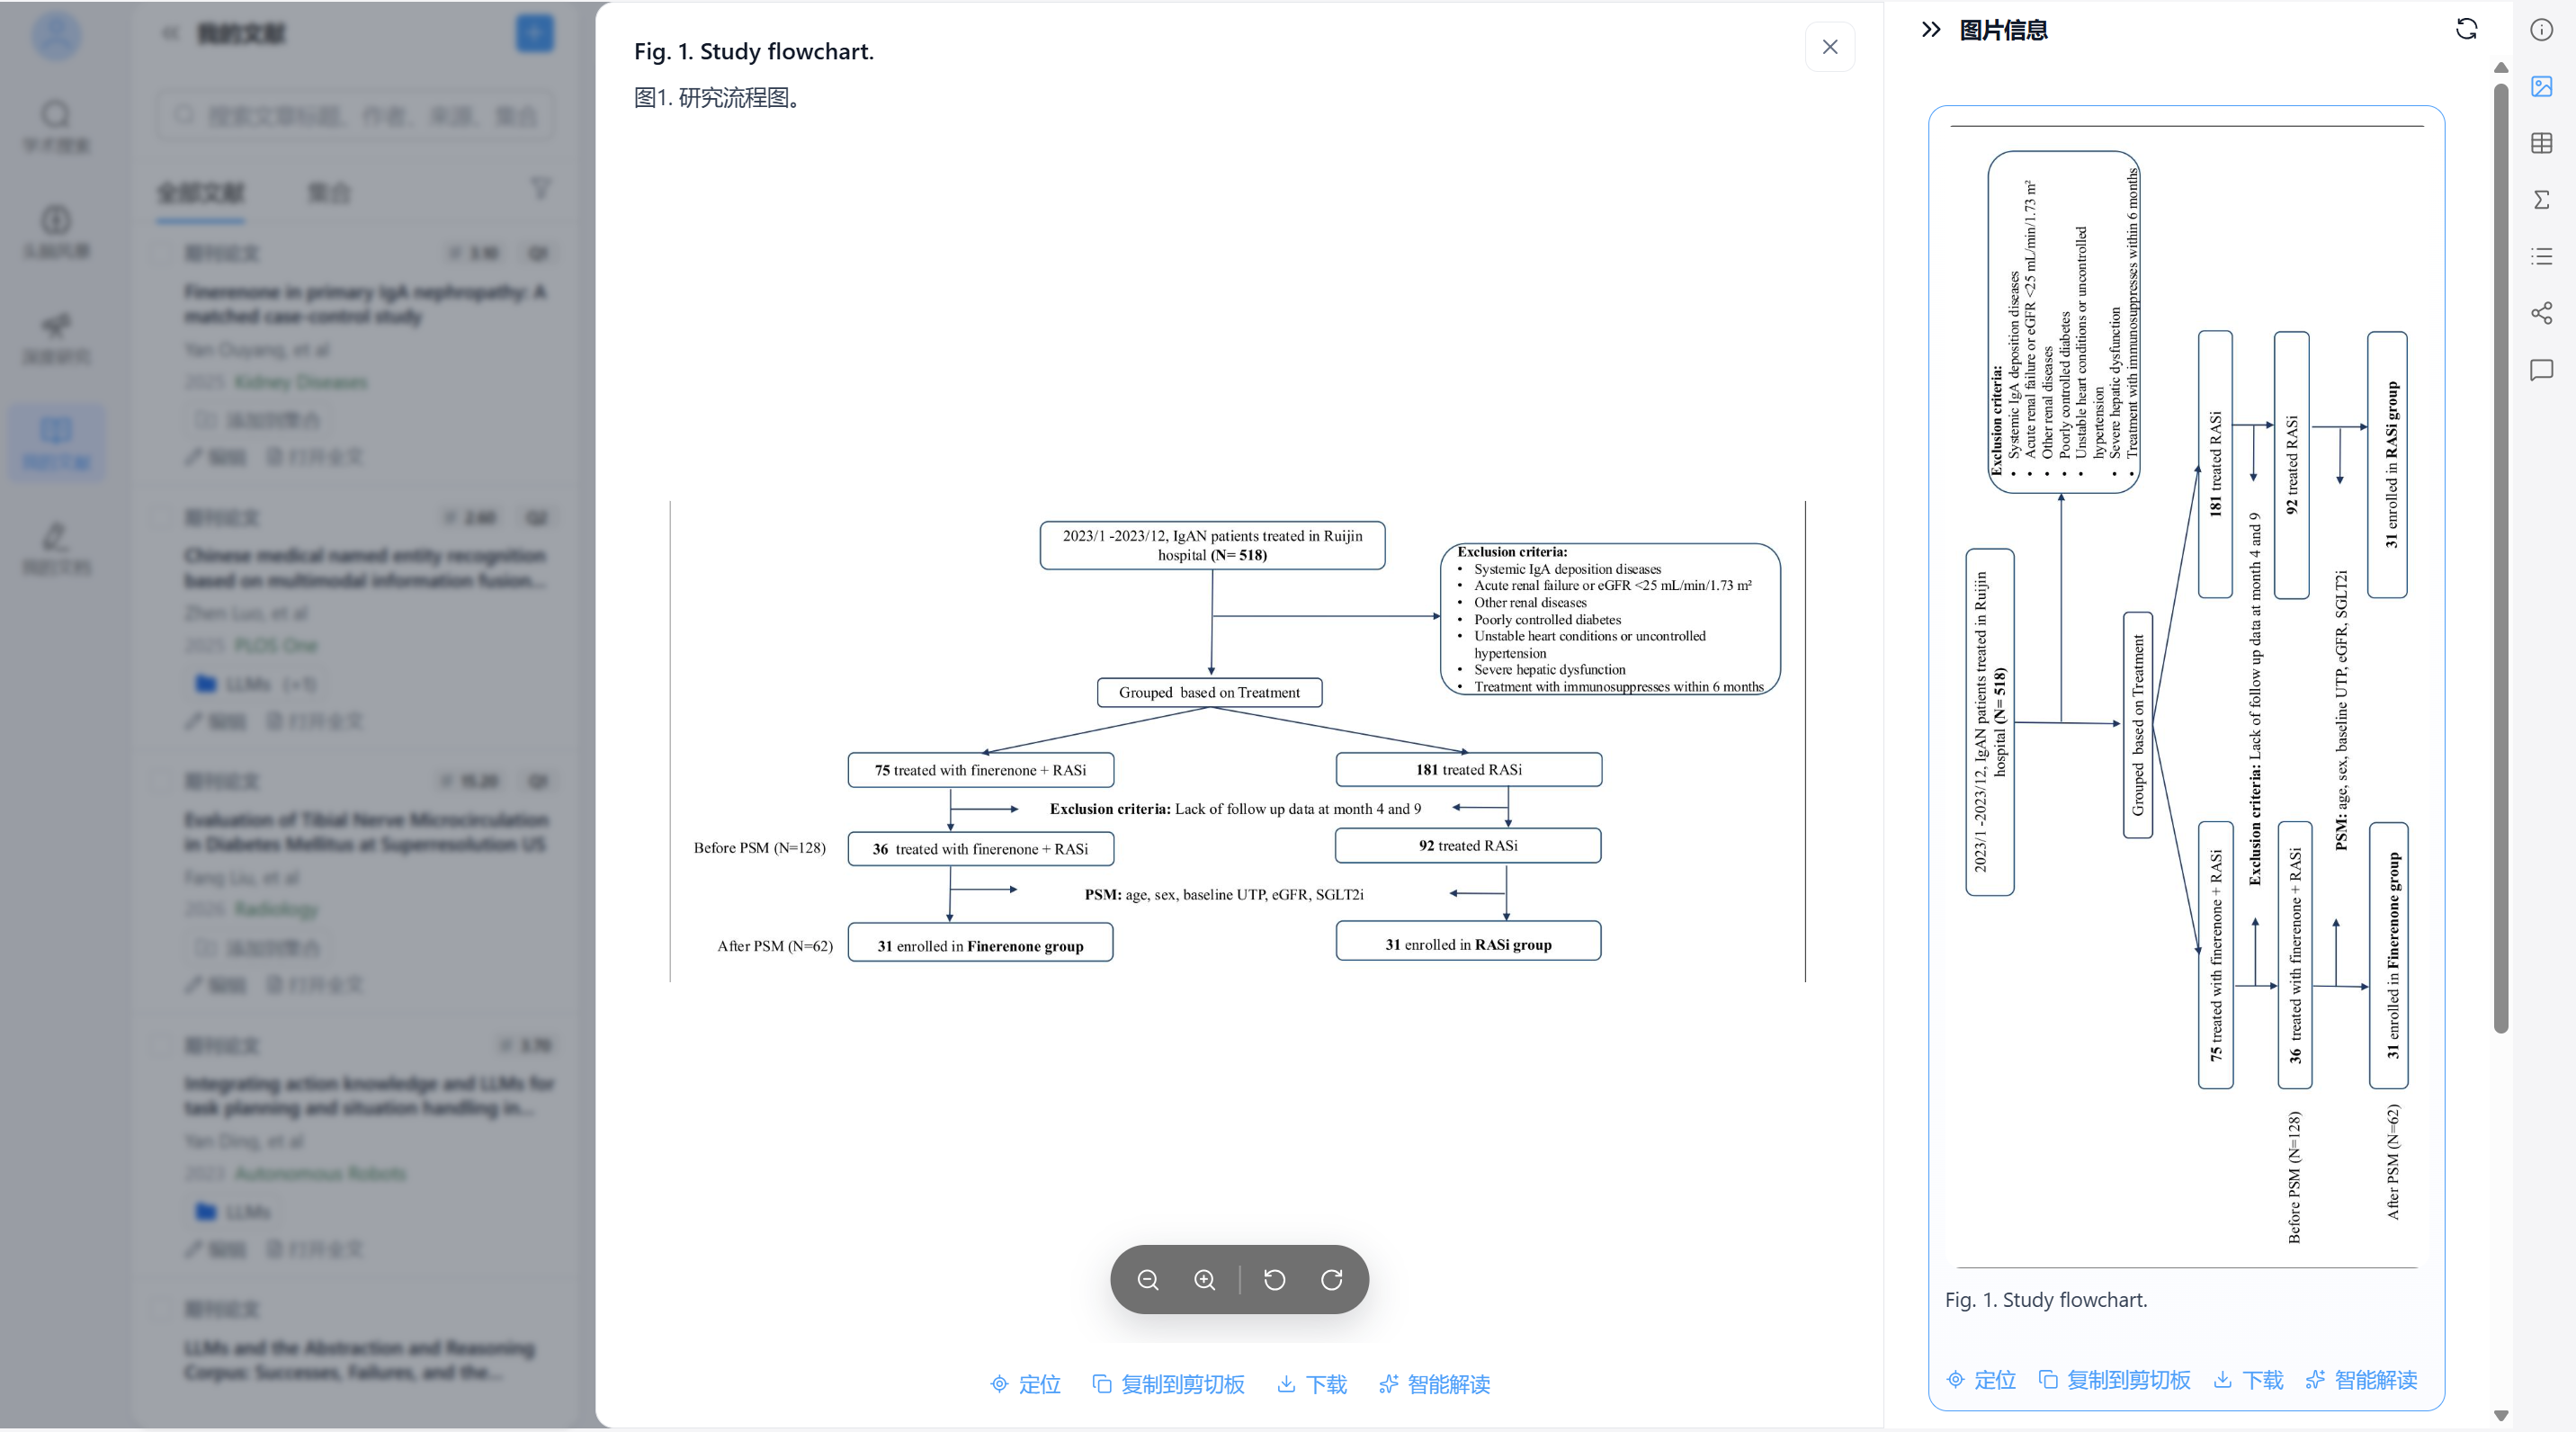Click the scroll-down arrow of the right panel
The height and width of the screenshot is (1432, 2576).
pyautogui.click(x=2501, y=1416)
